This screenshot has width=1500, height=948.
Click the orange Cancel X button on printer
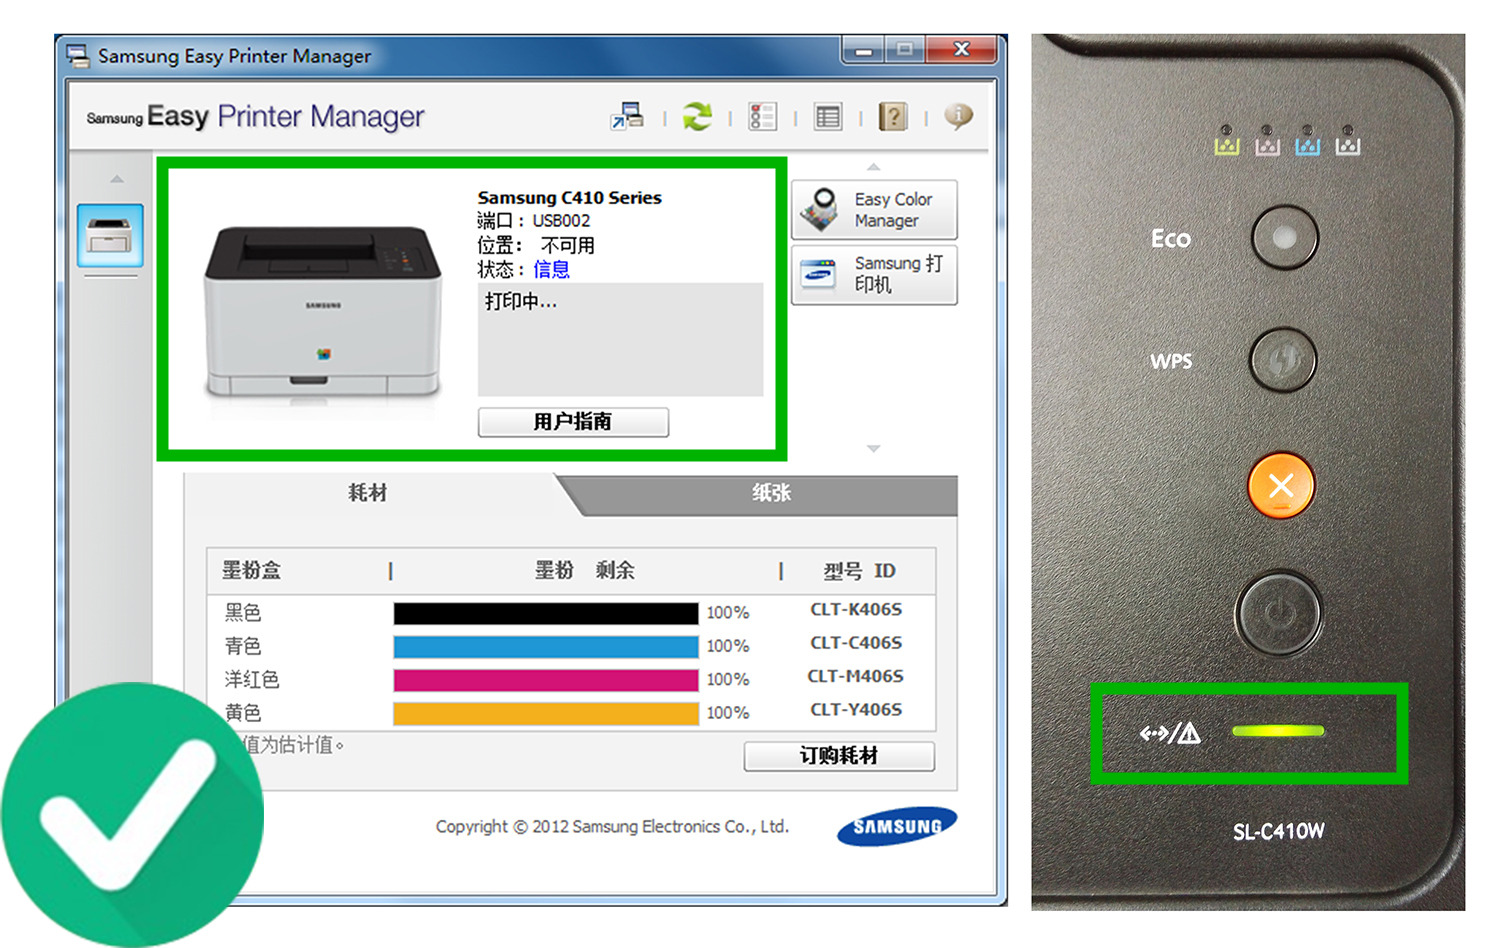(1281, 486)
